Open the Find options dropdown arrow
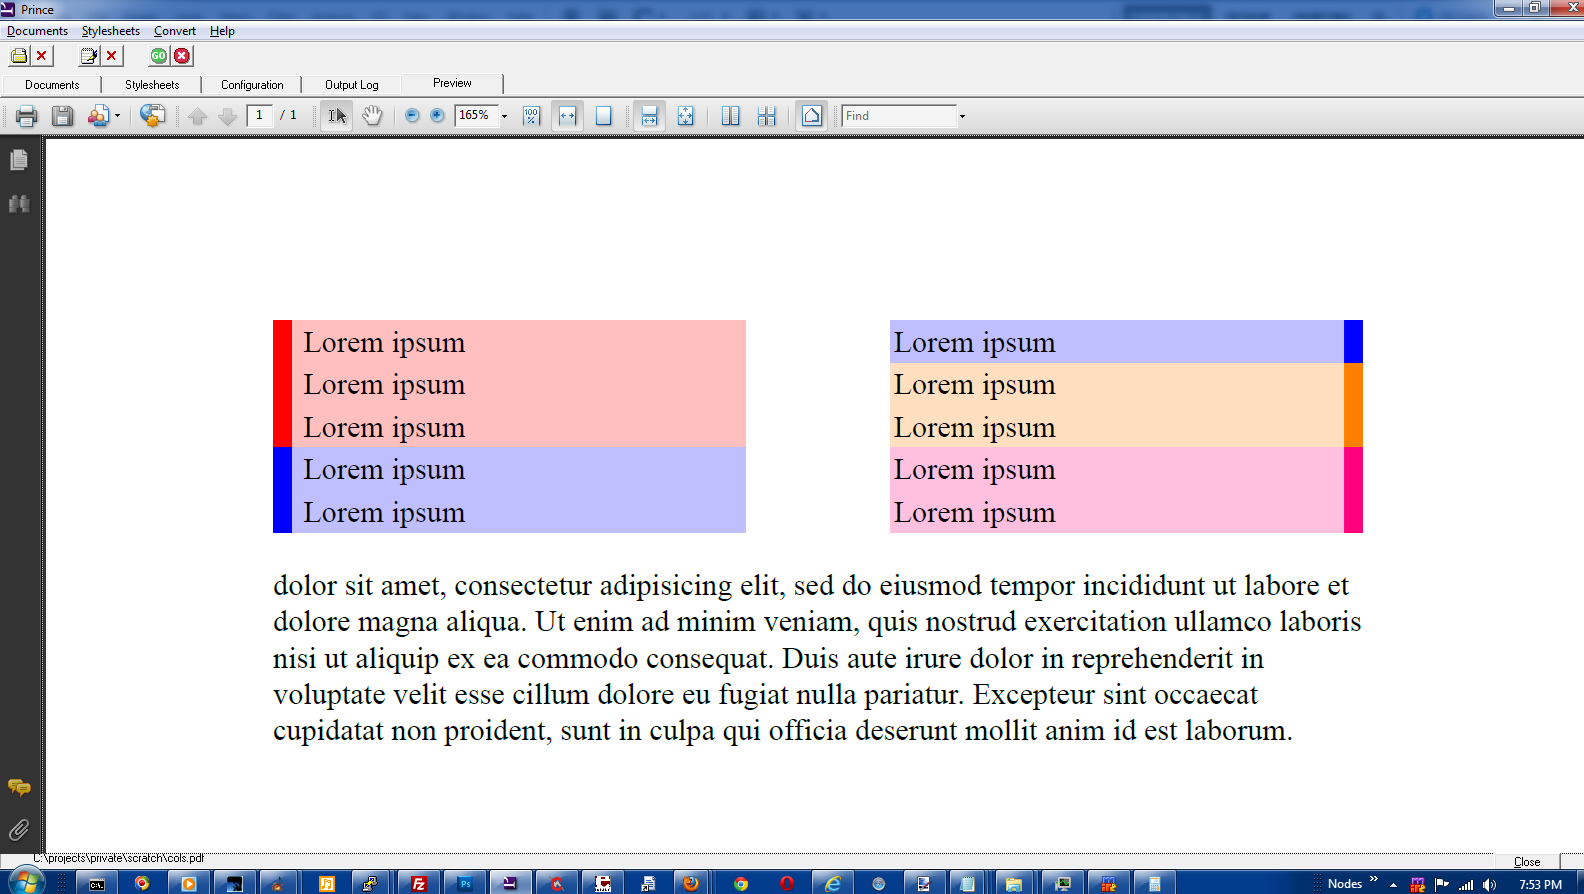This screenshot has width=1584, height=894. (962, 116)
